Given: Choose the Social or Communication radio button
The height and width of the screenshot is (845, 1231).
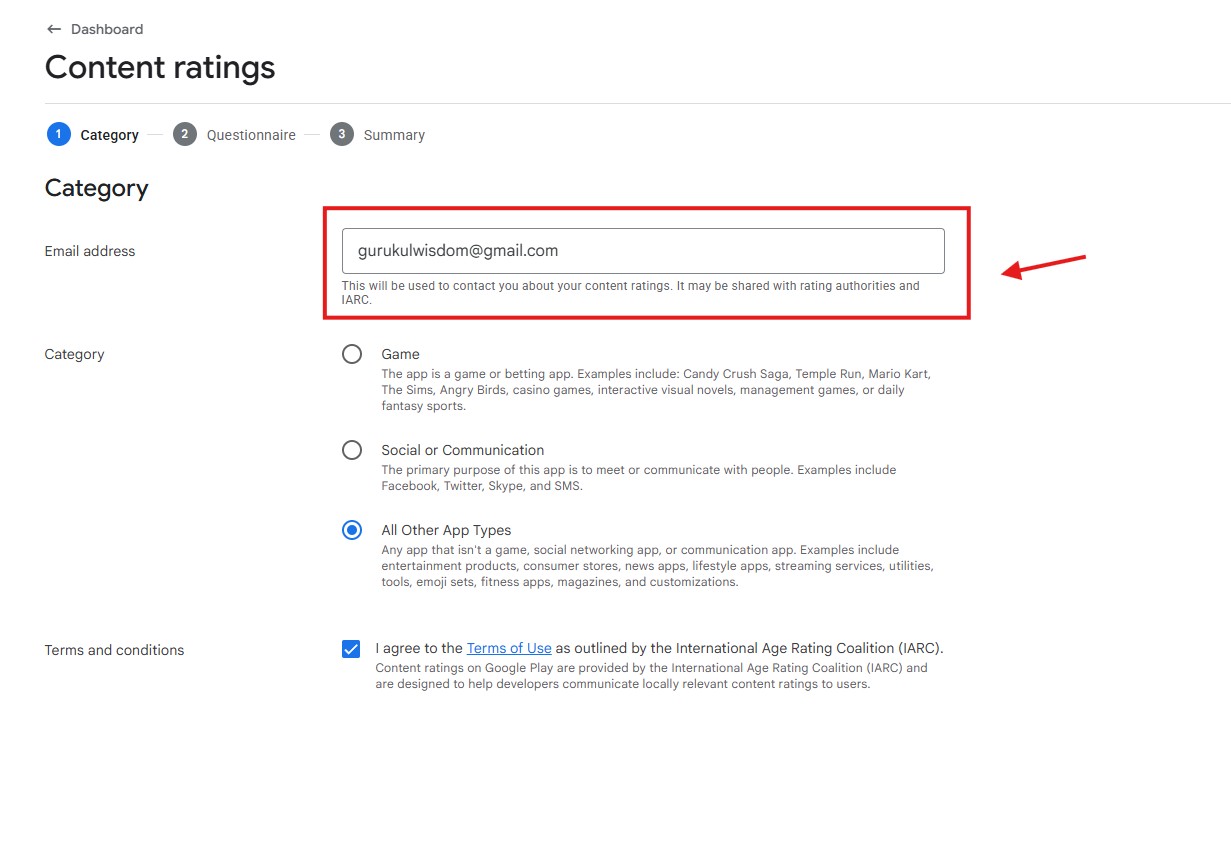Looking at the screenshot, I should tap(352, 450).
